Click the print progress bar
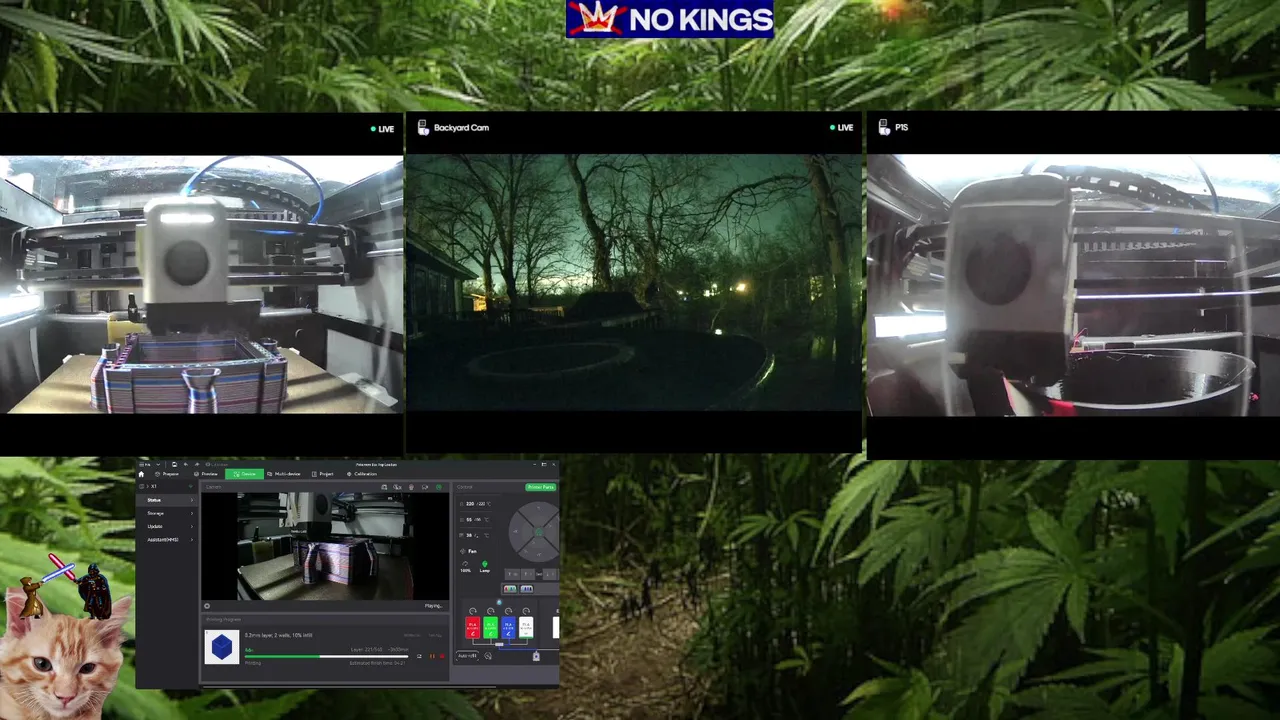Screen dimensions: 1280x720 (326, 656)
